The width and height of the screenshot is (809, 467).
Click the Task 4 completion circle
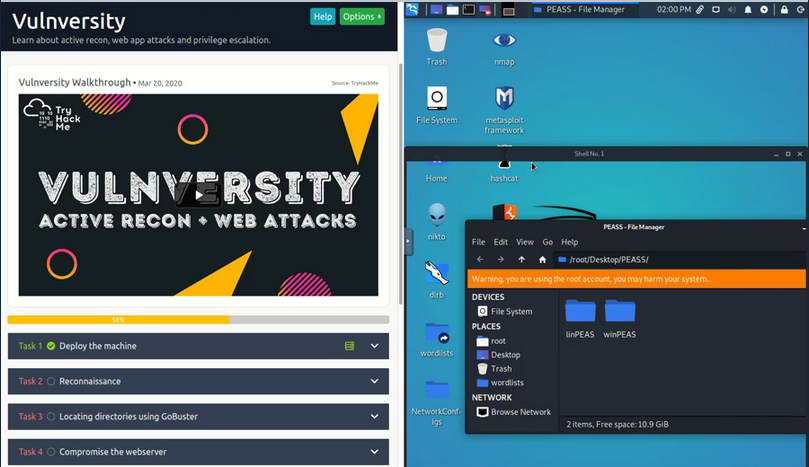(x=51, y=452)
